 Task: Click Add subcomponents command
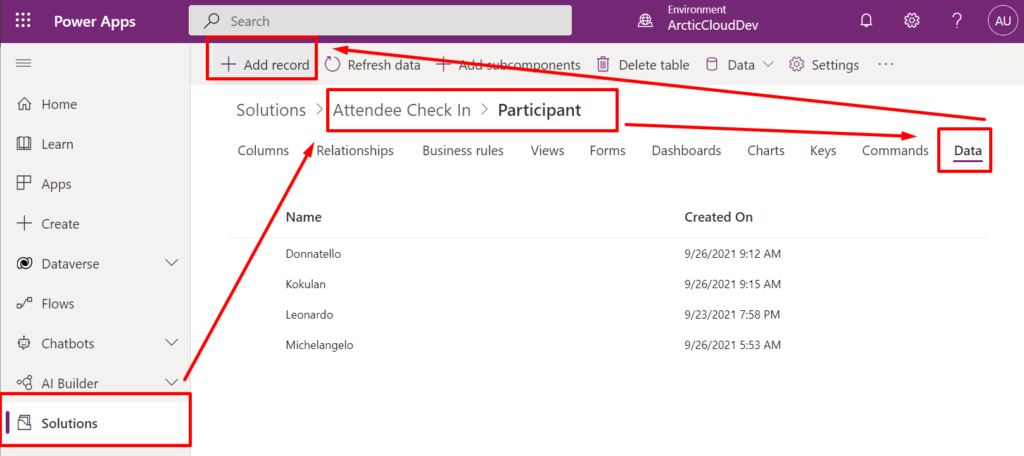pyautogui.click(x=508, y=65)
